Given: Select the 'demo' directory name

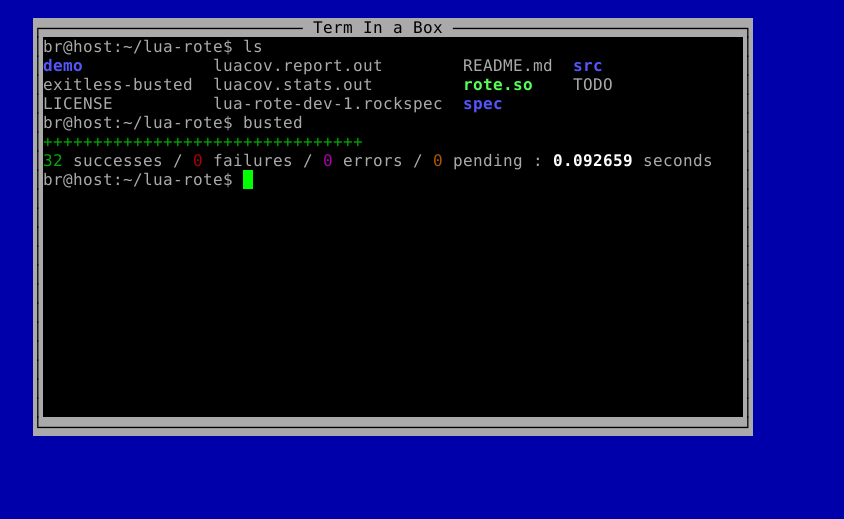Looking at the screenshot, I should 62,66.
